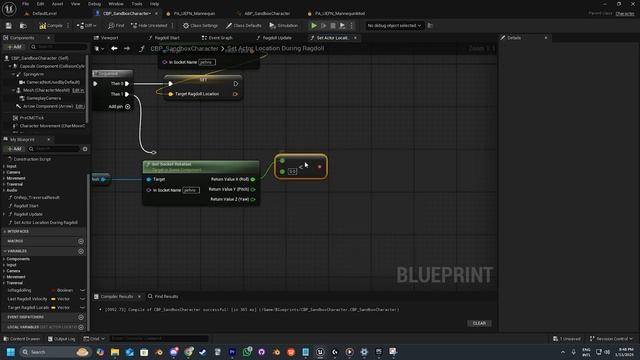Viewport: 640px width, 360px height.
Task: Open the Content Drawer
Action: pos(22,339)
